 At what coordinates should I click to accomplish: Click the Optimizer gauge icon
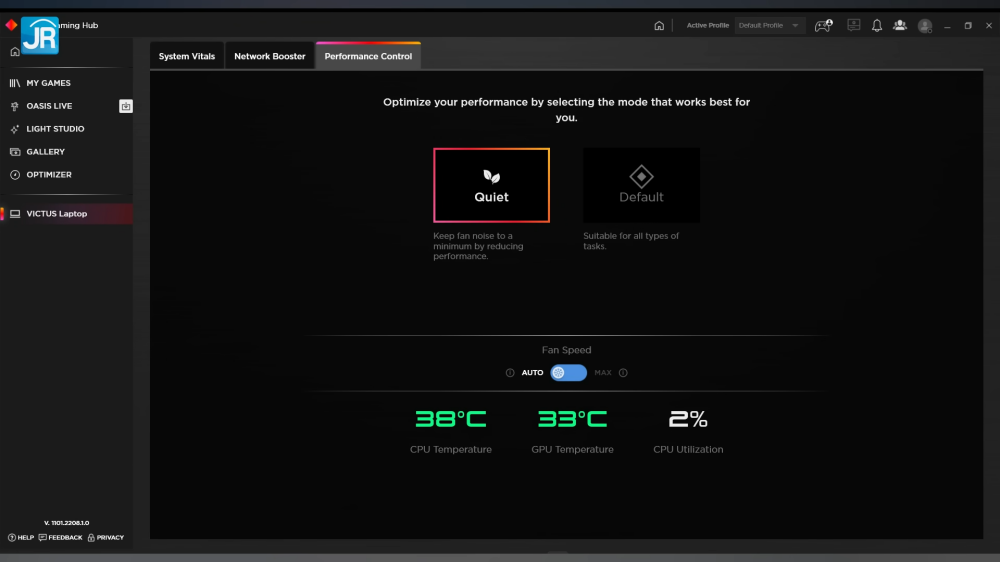click(15, 175)
